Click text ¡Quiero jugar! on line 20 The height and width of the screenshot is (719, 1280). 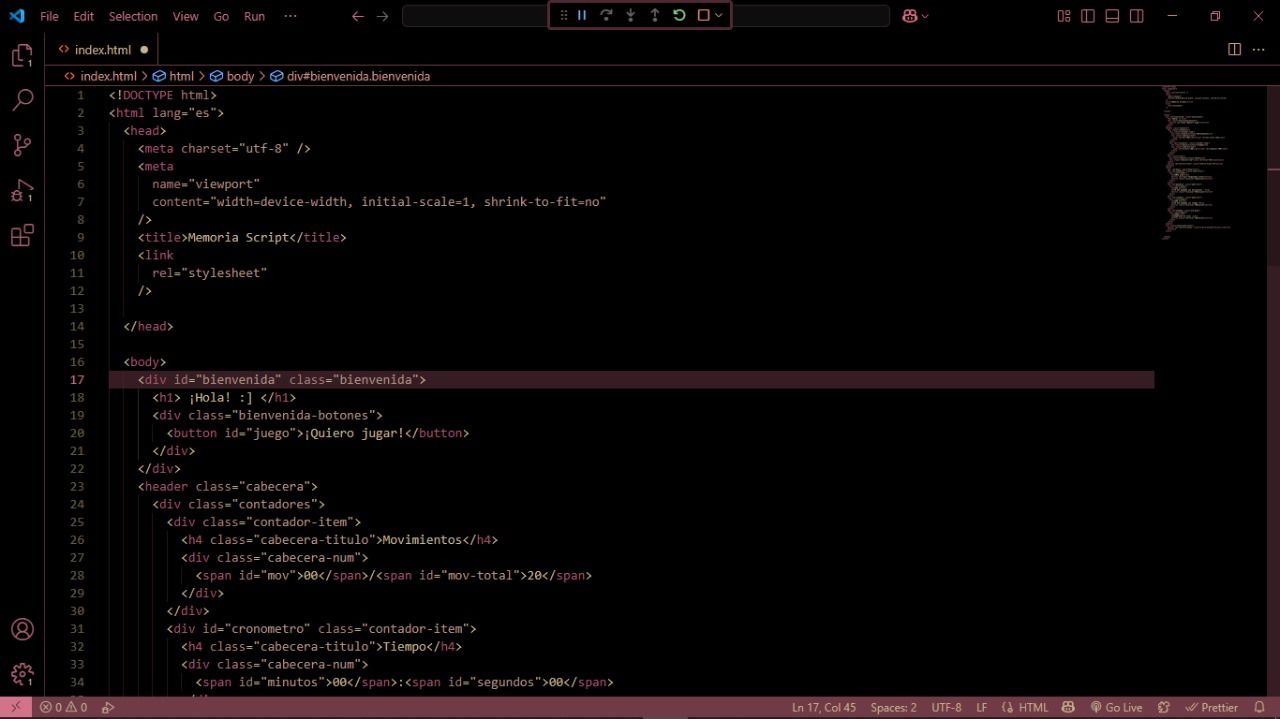(354, 433)
